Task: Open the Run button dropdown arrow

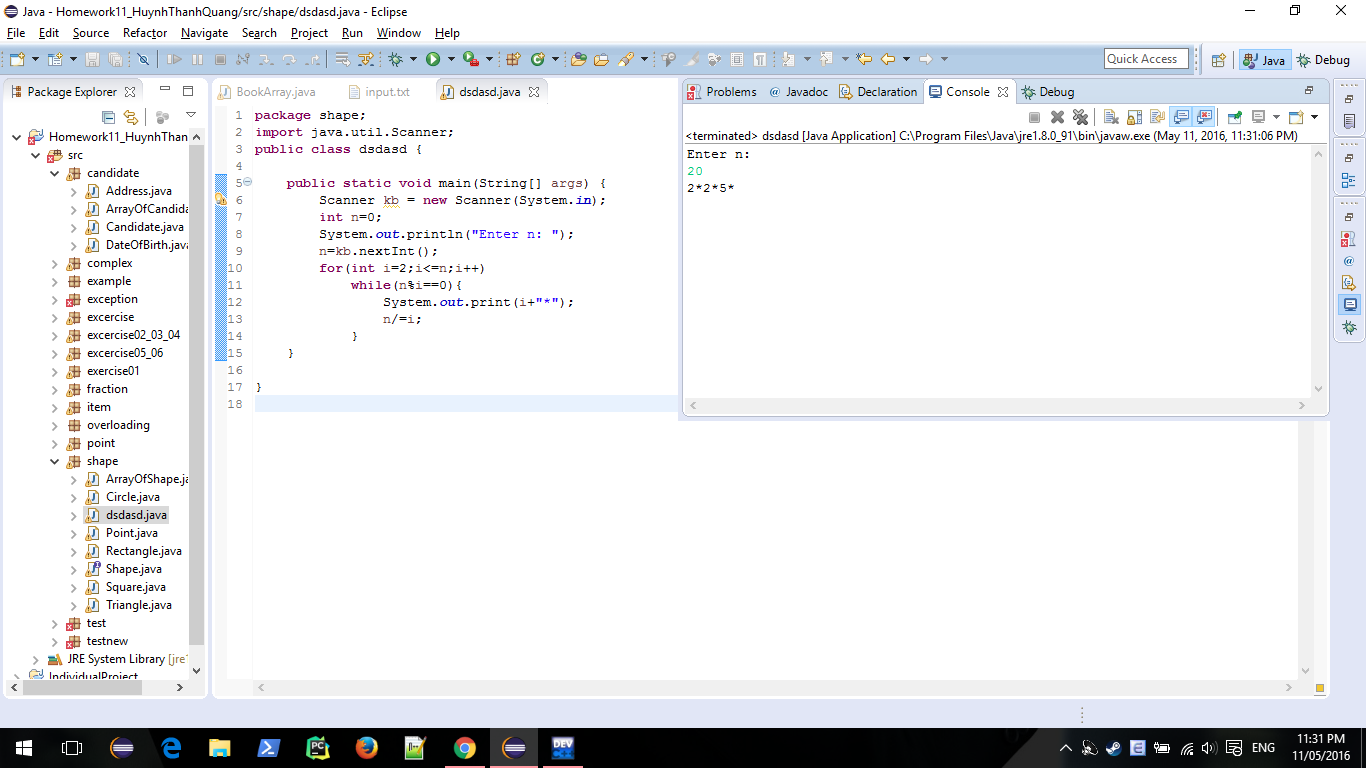Action: (x=451, y=60)
